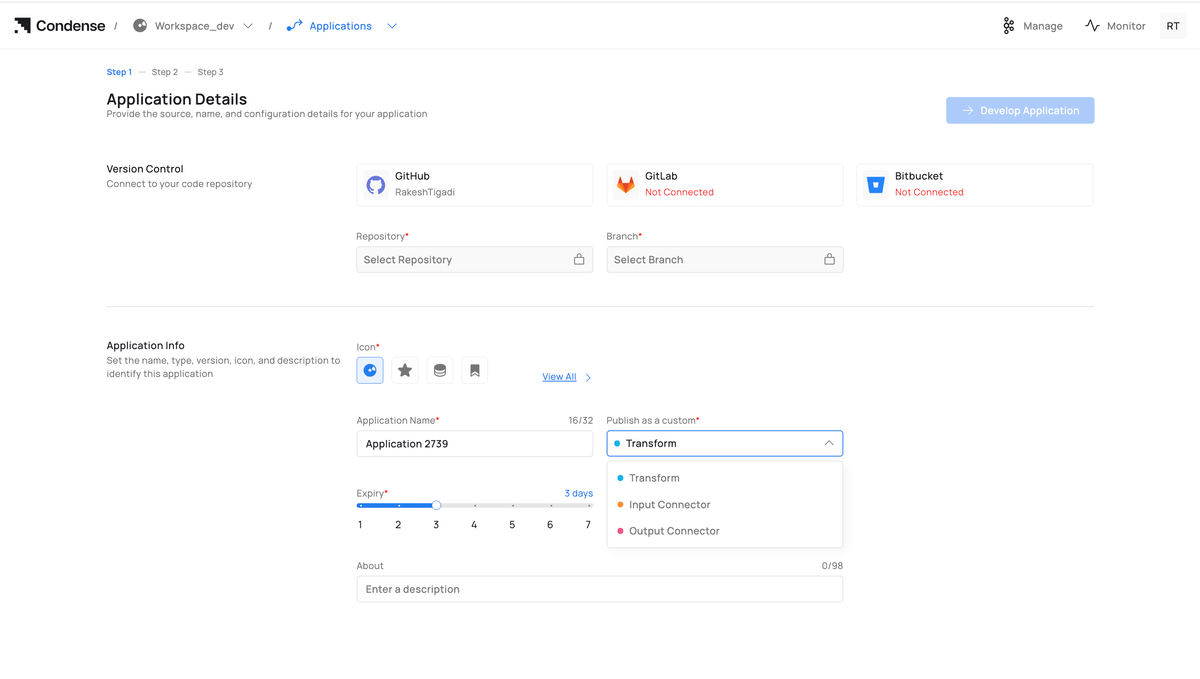Click the 'Application Details' heading
Image resolution: width=1200 pixels, height=679 pixels.
(x=177, y=99)
